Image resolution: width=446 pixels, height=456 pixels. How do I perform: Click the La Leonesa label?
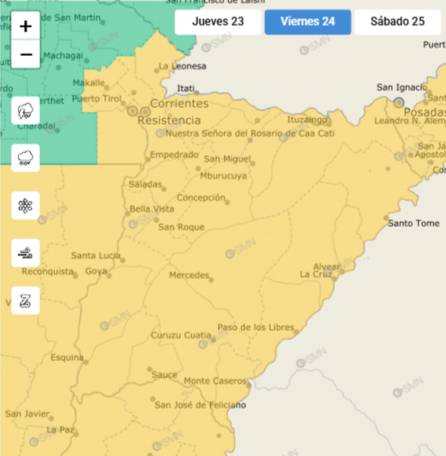click(182, 66)
